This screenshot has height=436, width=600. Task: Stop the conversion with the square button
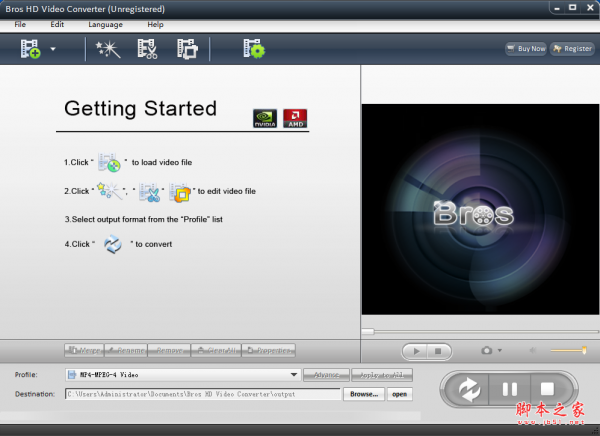click(x=548, y=389)
